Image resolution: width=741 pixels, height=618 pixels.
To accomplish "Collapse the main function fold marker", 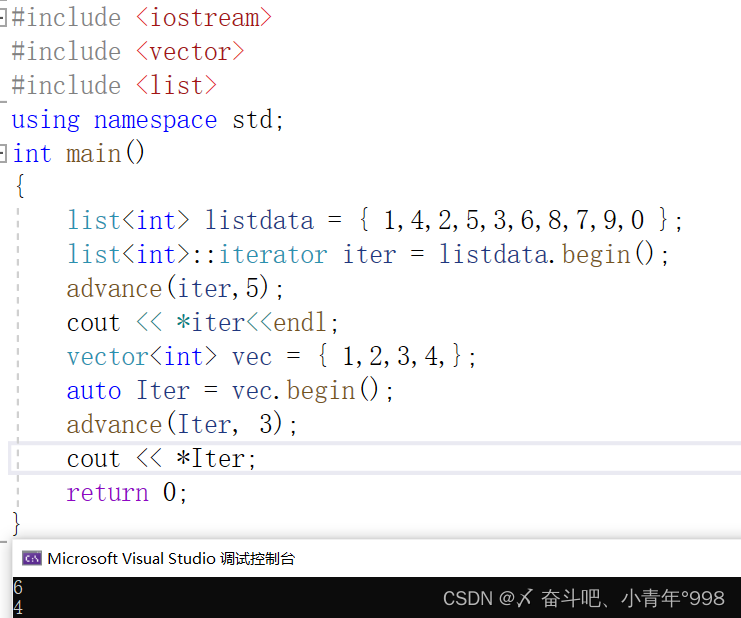I will (x=2, y=154).
